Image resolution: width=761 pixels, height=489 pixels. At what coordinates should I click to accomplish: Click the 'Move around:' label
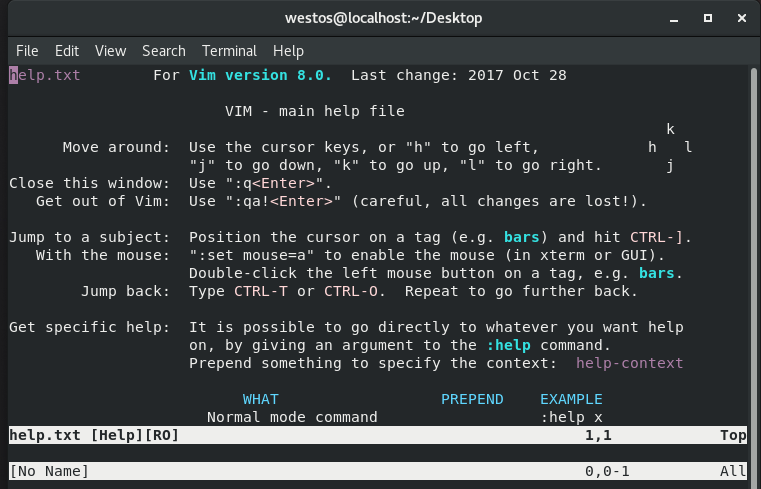tap(116, 147)
